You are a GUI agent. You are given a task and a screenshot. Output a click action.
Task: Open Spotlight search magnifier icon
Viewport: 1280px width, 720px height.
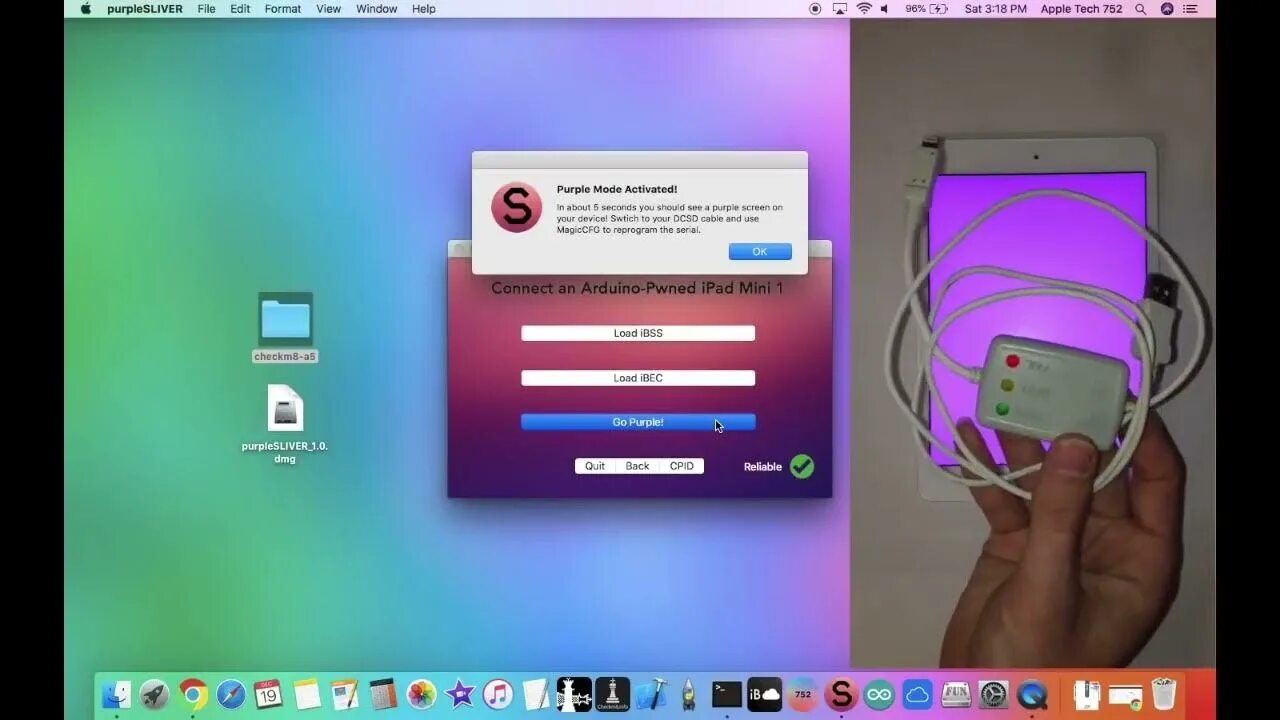point(1141,9)
